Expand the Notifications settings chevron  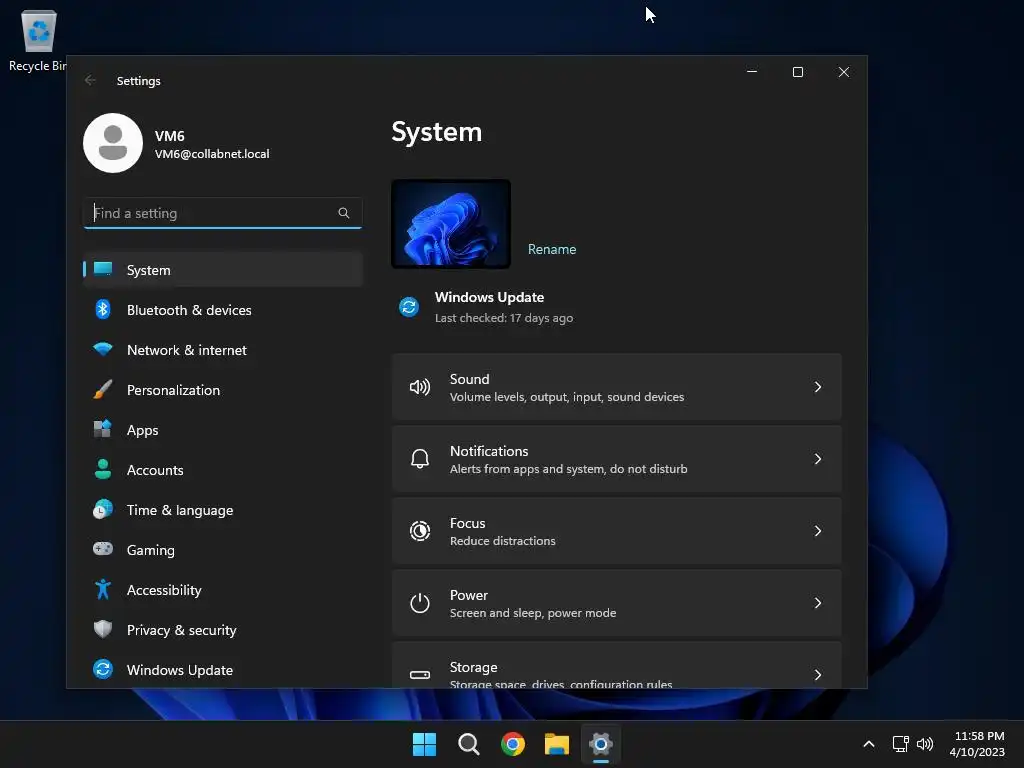pos(818,459)
